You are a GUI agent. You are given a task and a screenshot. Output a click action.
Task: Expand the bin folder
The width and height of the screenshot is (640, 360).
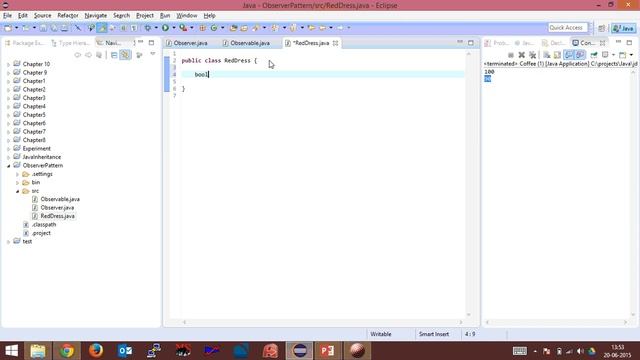(x=18, y=182)
